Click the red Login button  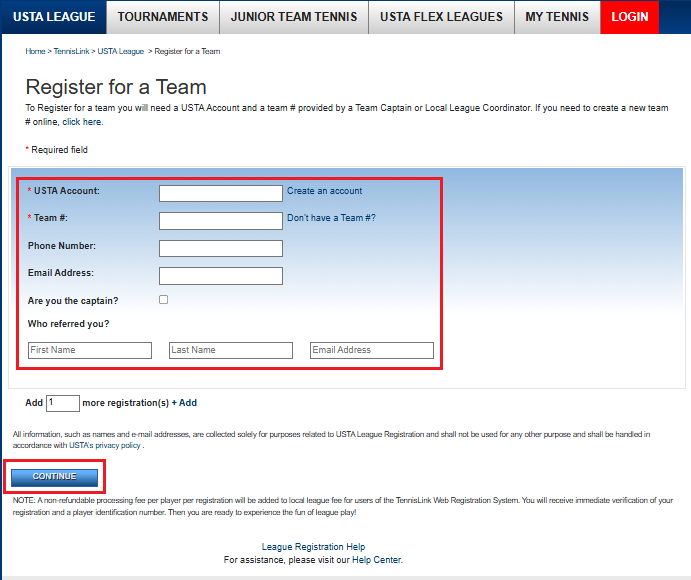[629, 17]
